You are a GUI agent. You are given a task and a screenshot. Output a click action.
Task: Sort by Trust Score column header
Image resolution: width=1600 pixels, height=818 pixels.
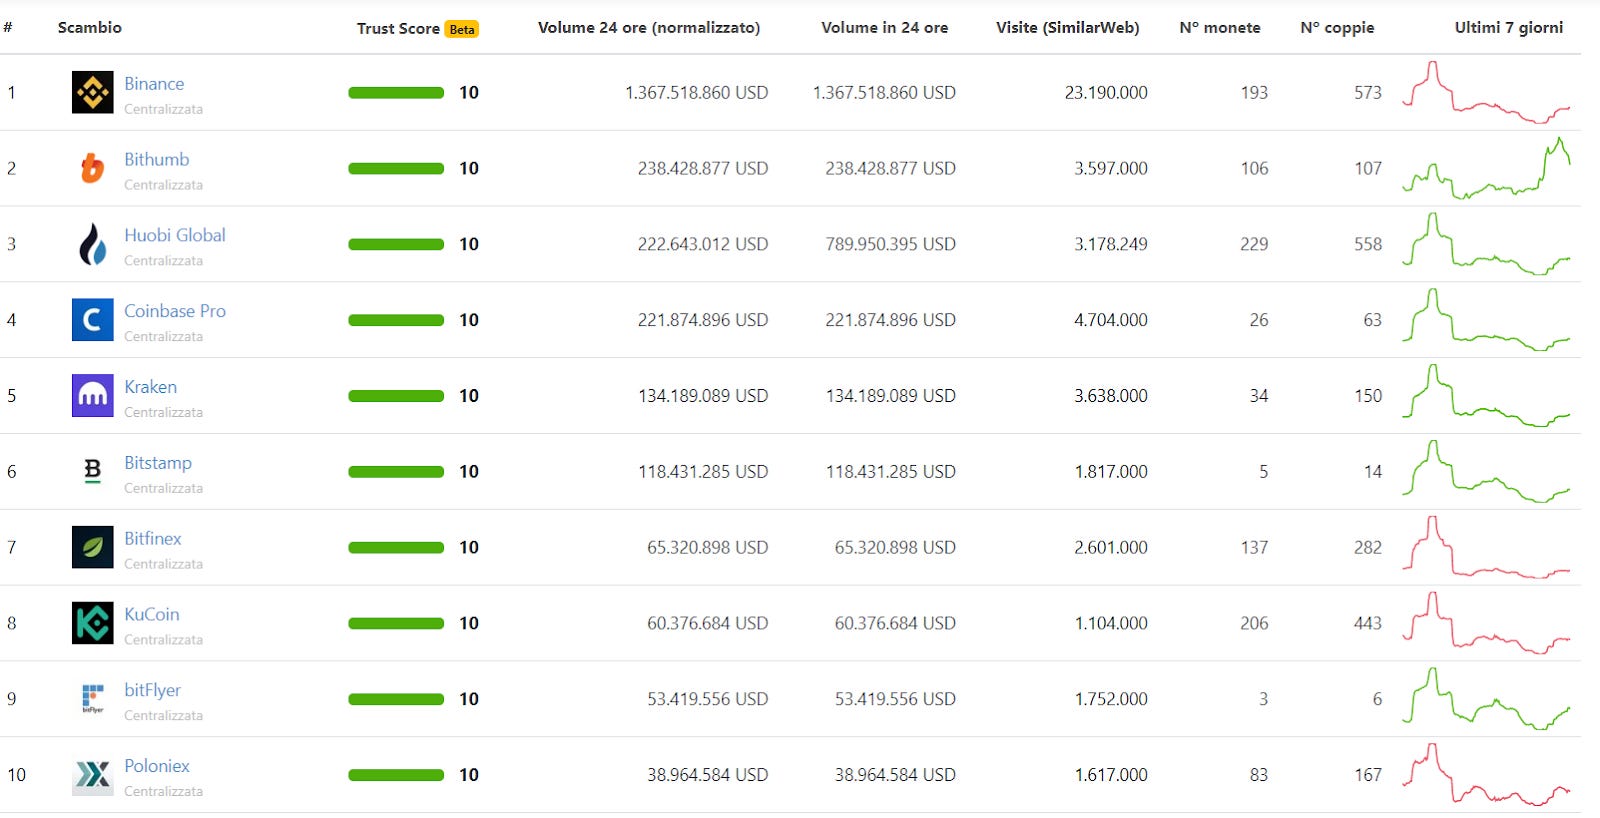[x=398, y=29]
